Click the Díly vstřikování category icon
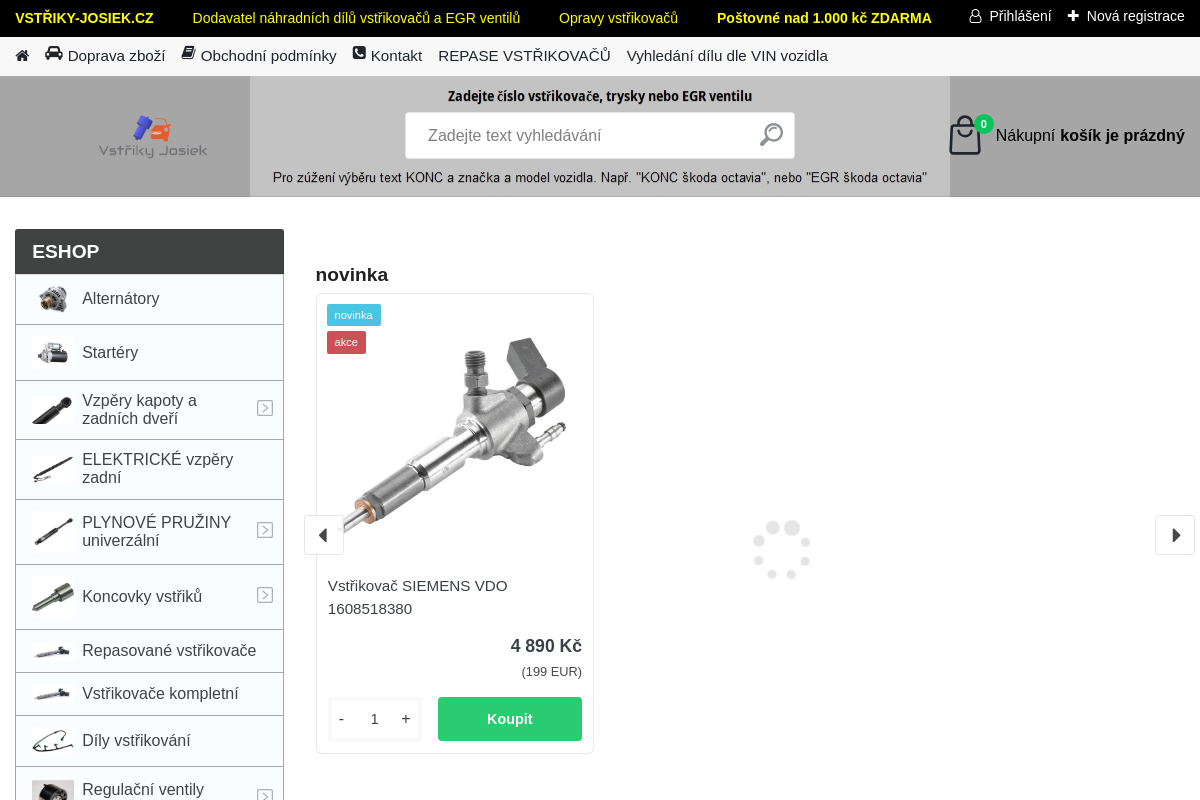Screen dimensions: 1200x800 [52, 741]
